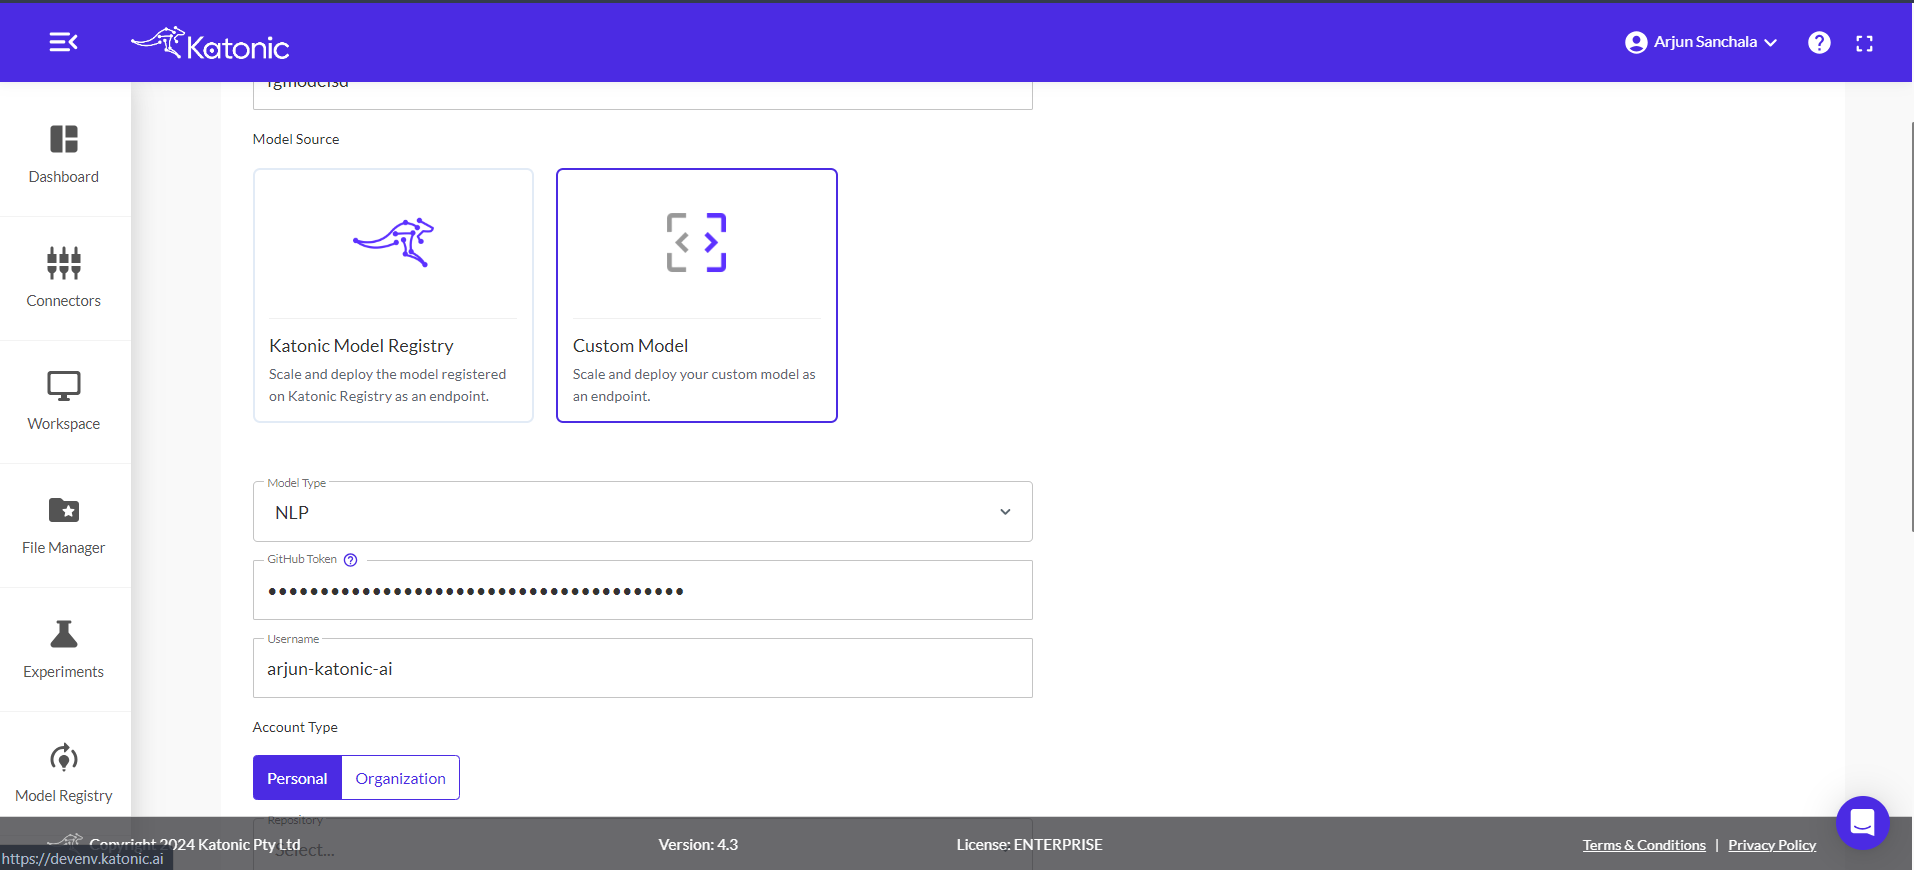1914x870 pixels.
Task: Open the Arjun Sanchala user avatar icon
Action: (x=1636, y=42)
